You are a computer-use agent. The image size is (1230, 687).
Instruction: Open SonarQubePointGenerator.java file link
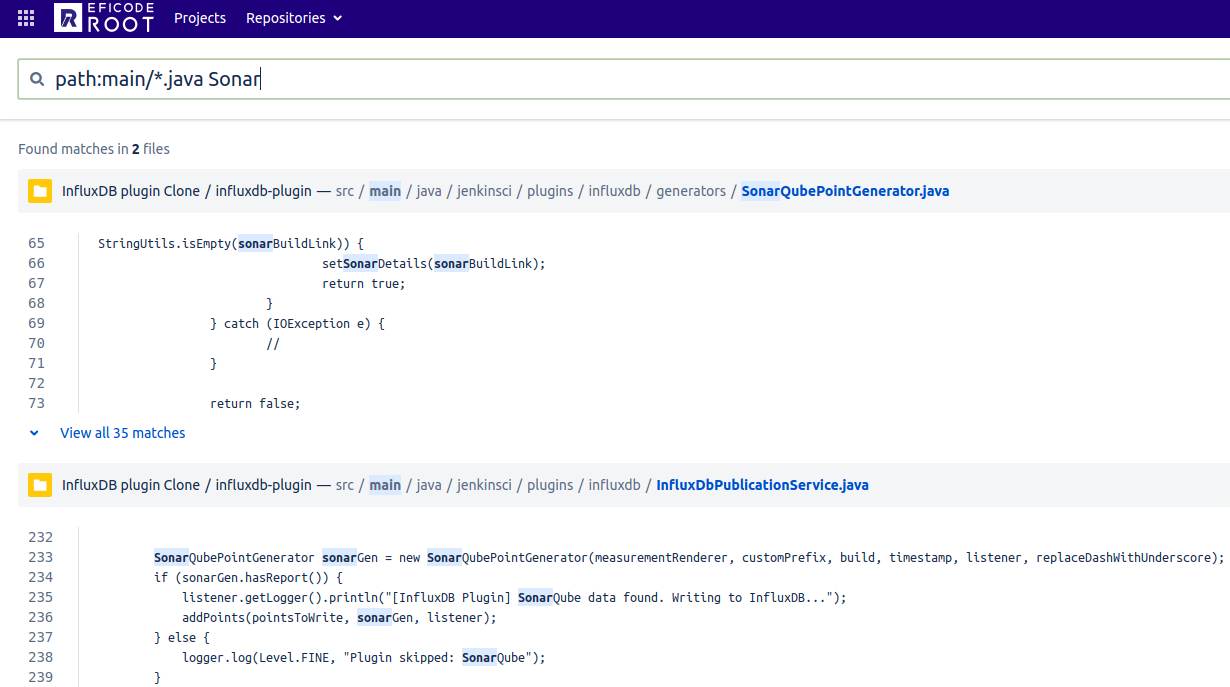click(845, 191)
